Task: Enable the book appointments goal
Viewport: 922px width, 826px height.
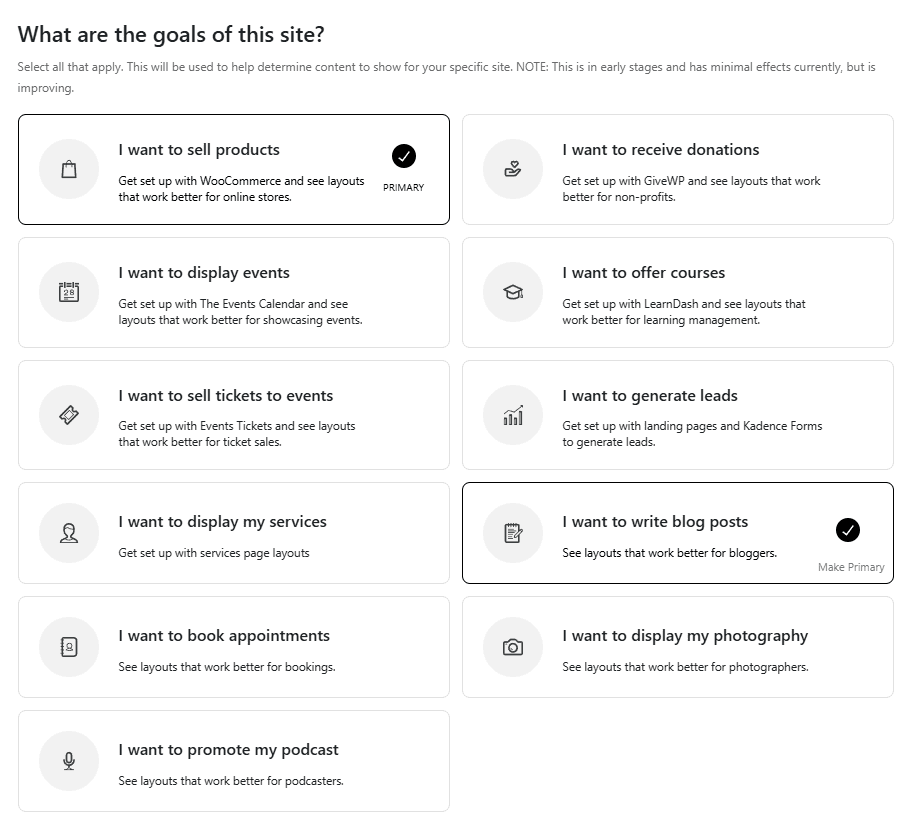Action: (233, 647)
